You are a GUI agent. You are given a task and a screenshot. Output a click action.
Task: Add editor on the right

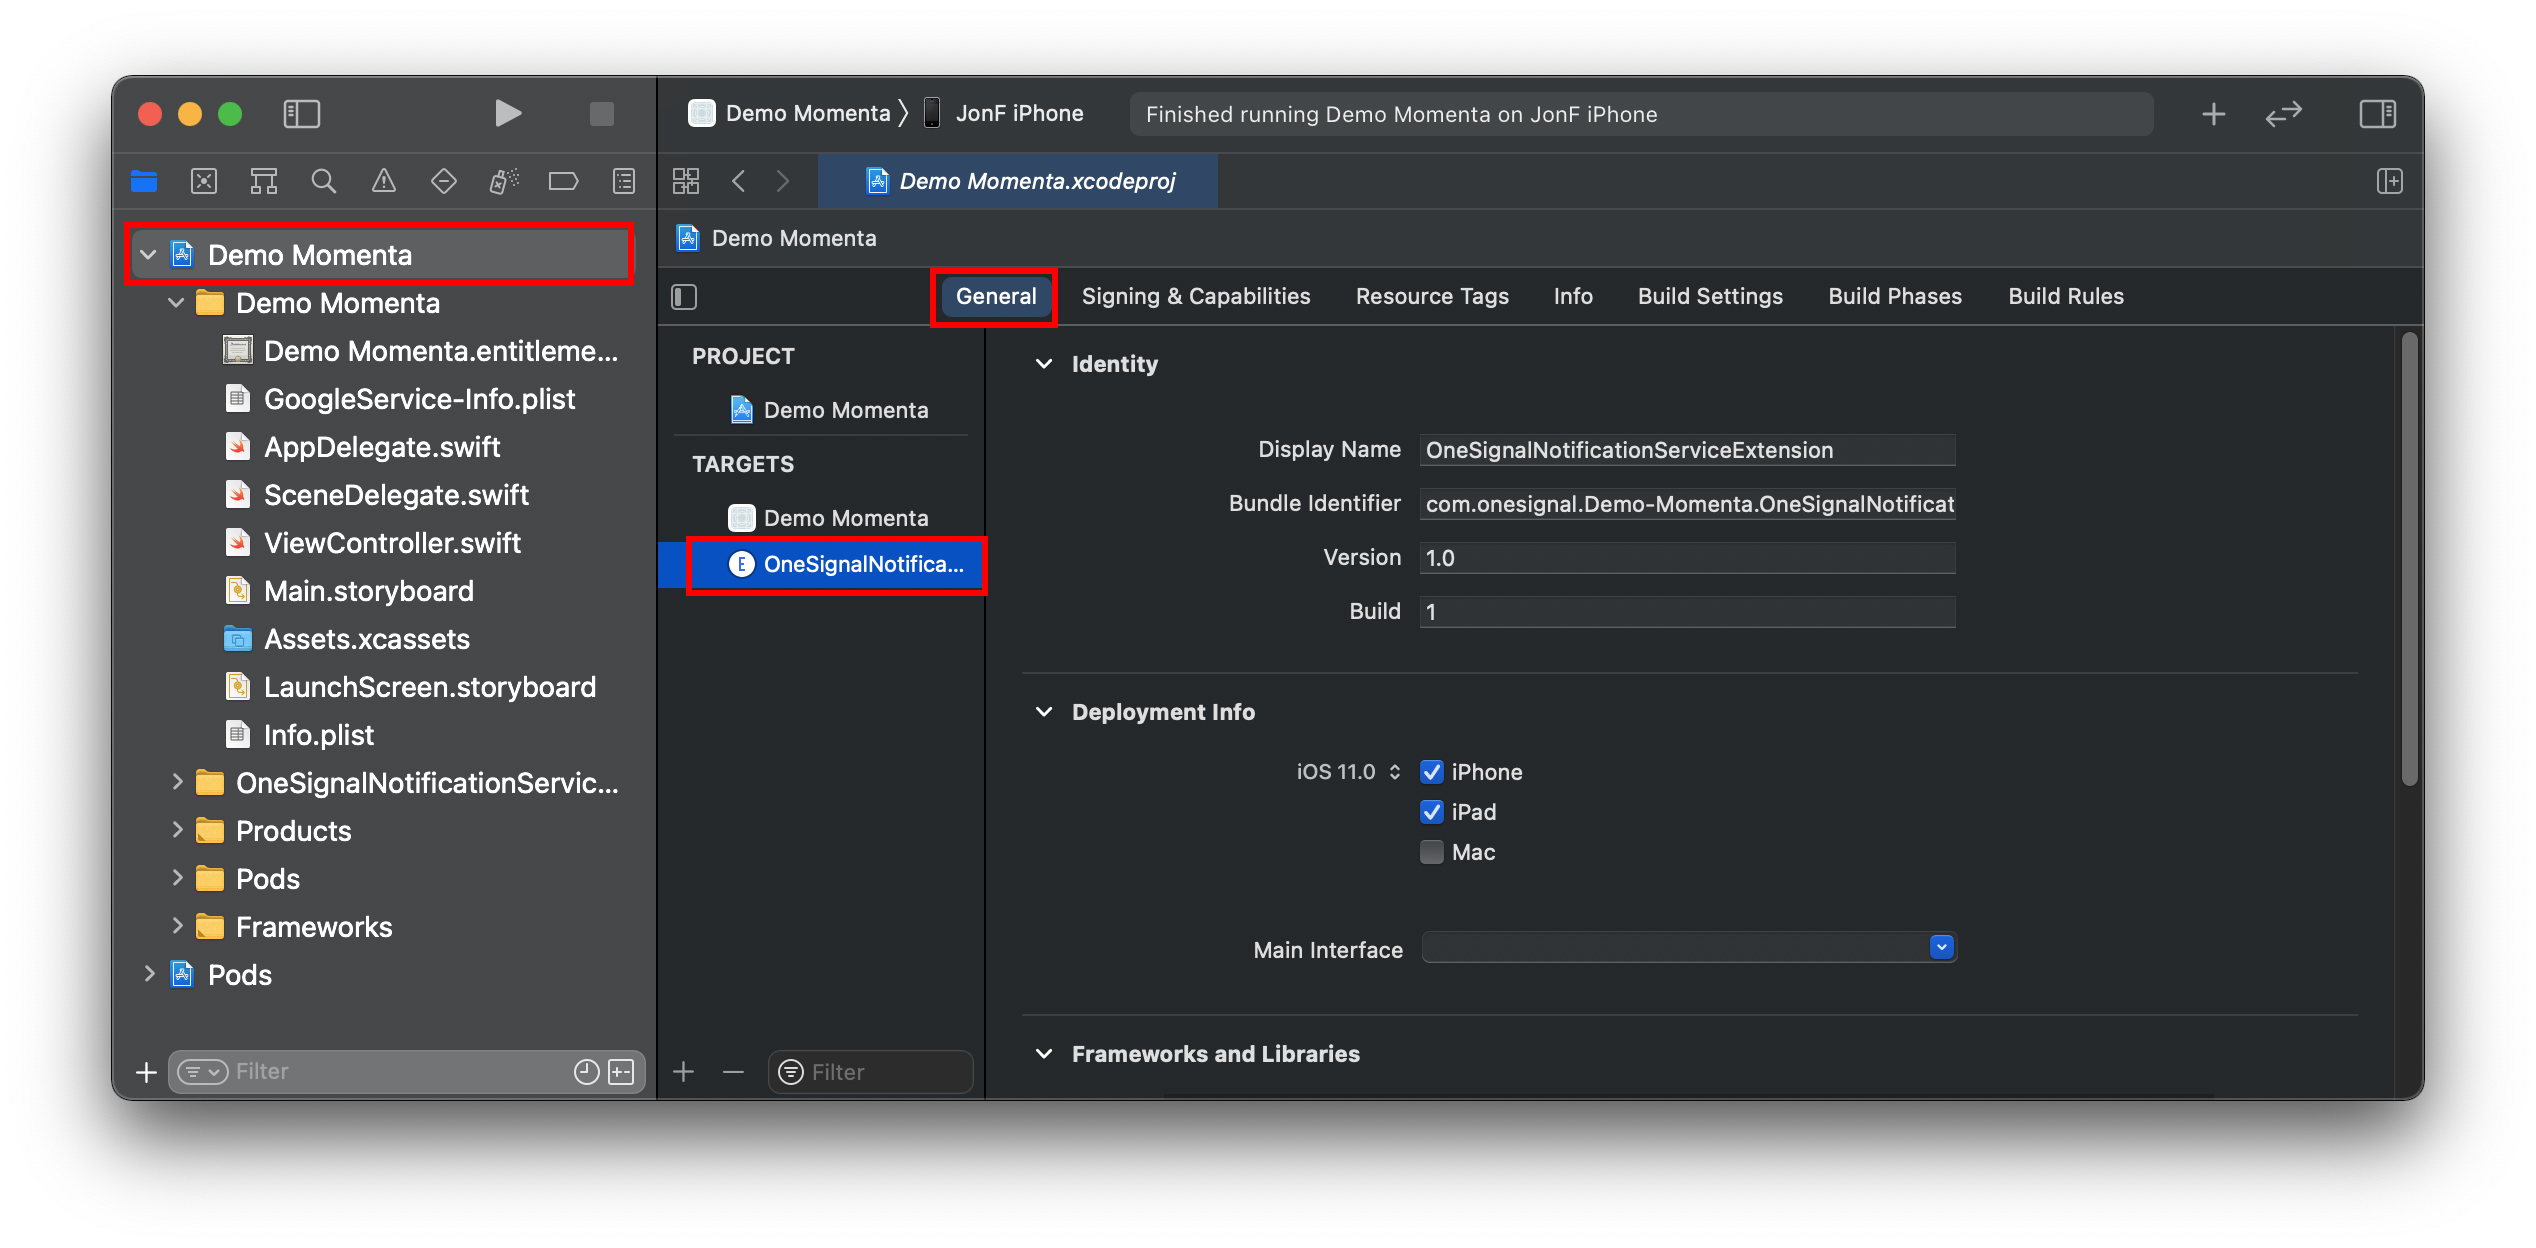coord(2390,181)
